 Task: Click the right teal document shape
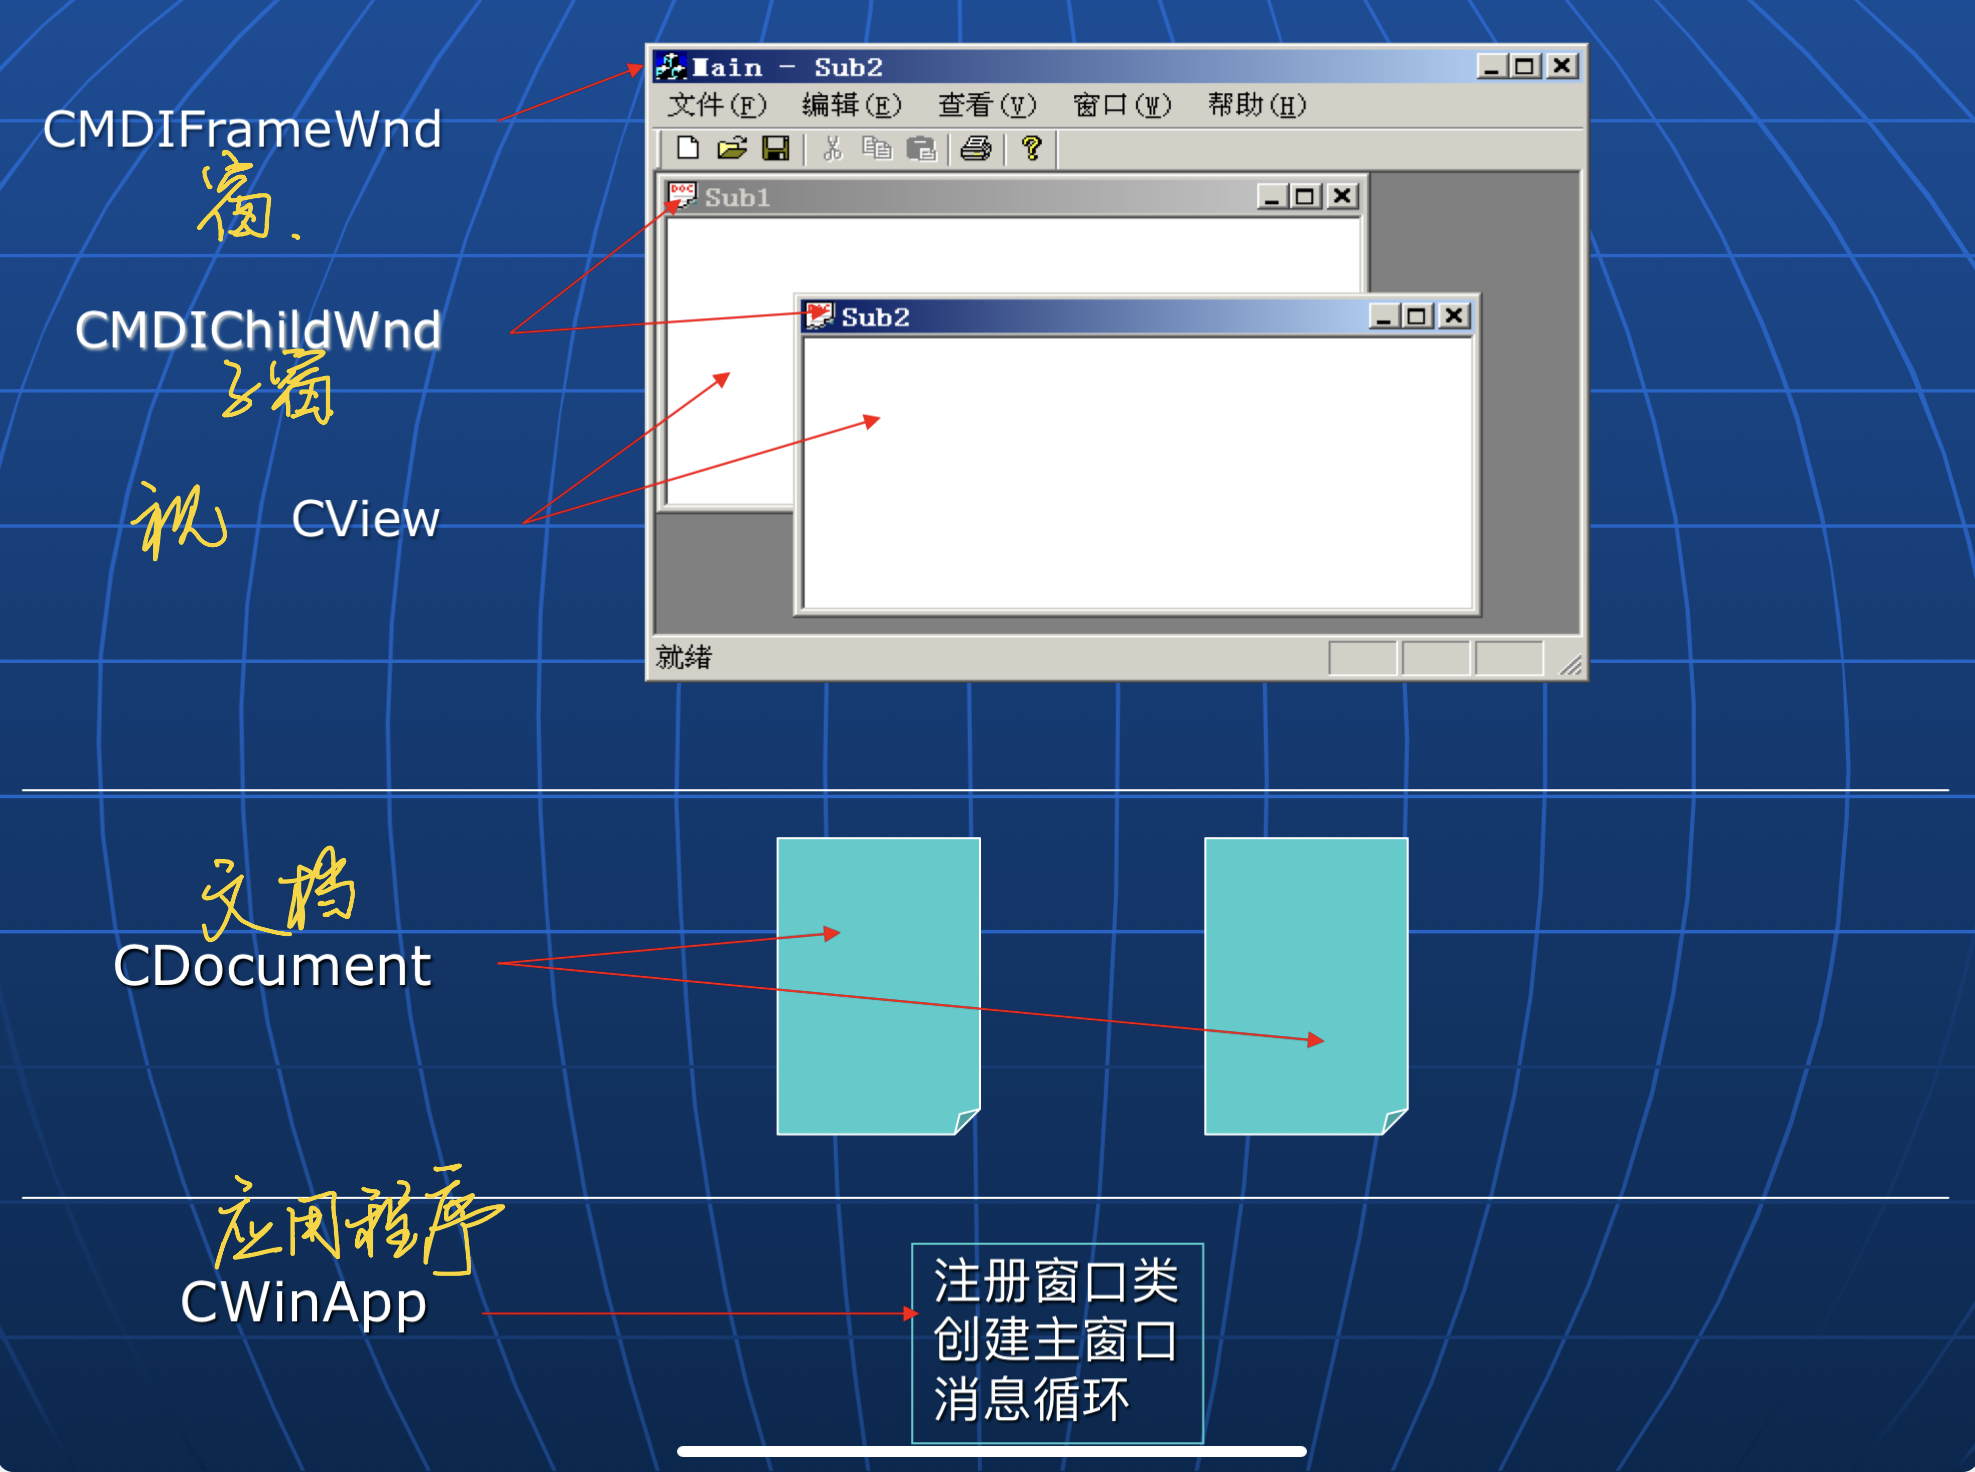pos(1306,986)
